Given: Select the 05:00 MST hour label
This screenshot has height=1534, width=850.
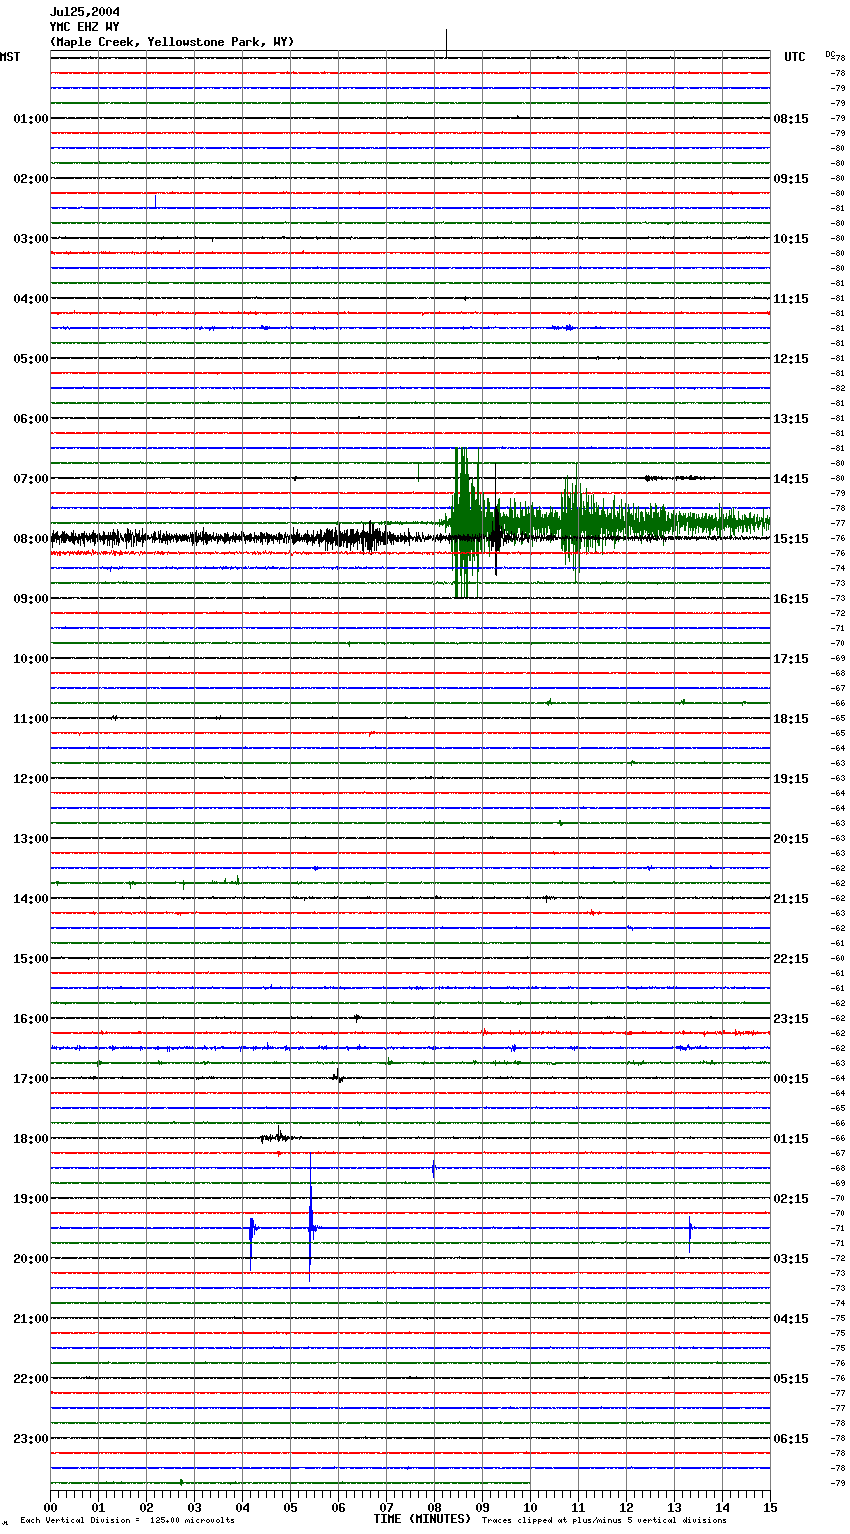Looking at the screenshot, I should coord(31,359).
